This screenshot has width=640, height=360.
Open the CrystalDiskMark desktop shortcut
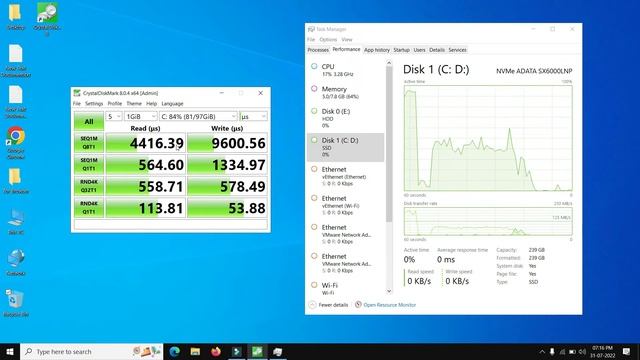click(47, 18)
